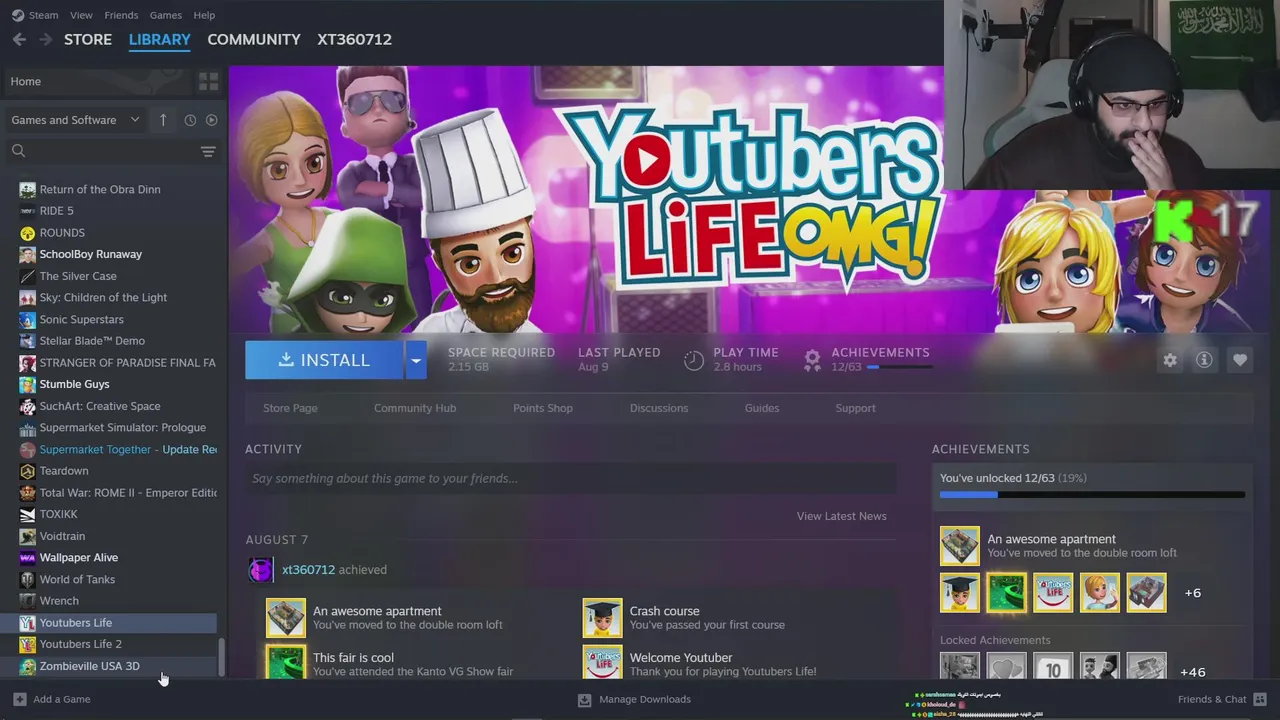Show the +6 more unlocked achievements
The image size is (1280, 720).
tap(1192, 593)
